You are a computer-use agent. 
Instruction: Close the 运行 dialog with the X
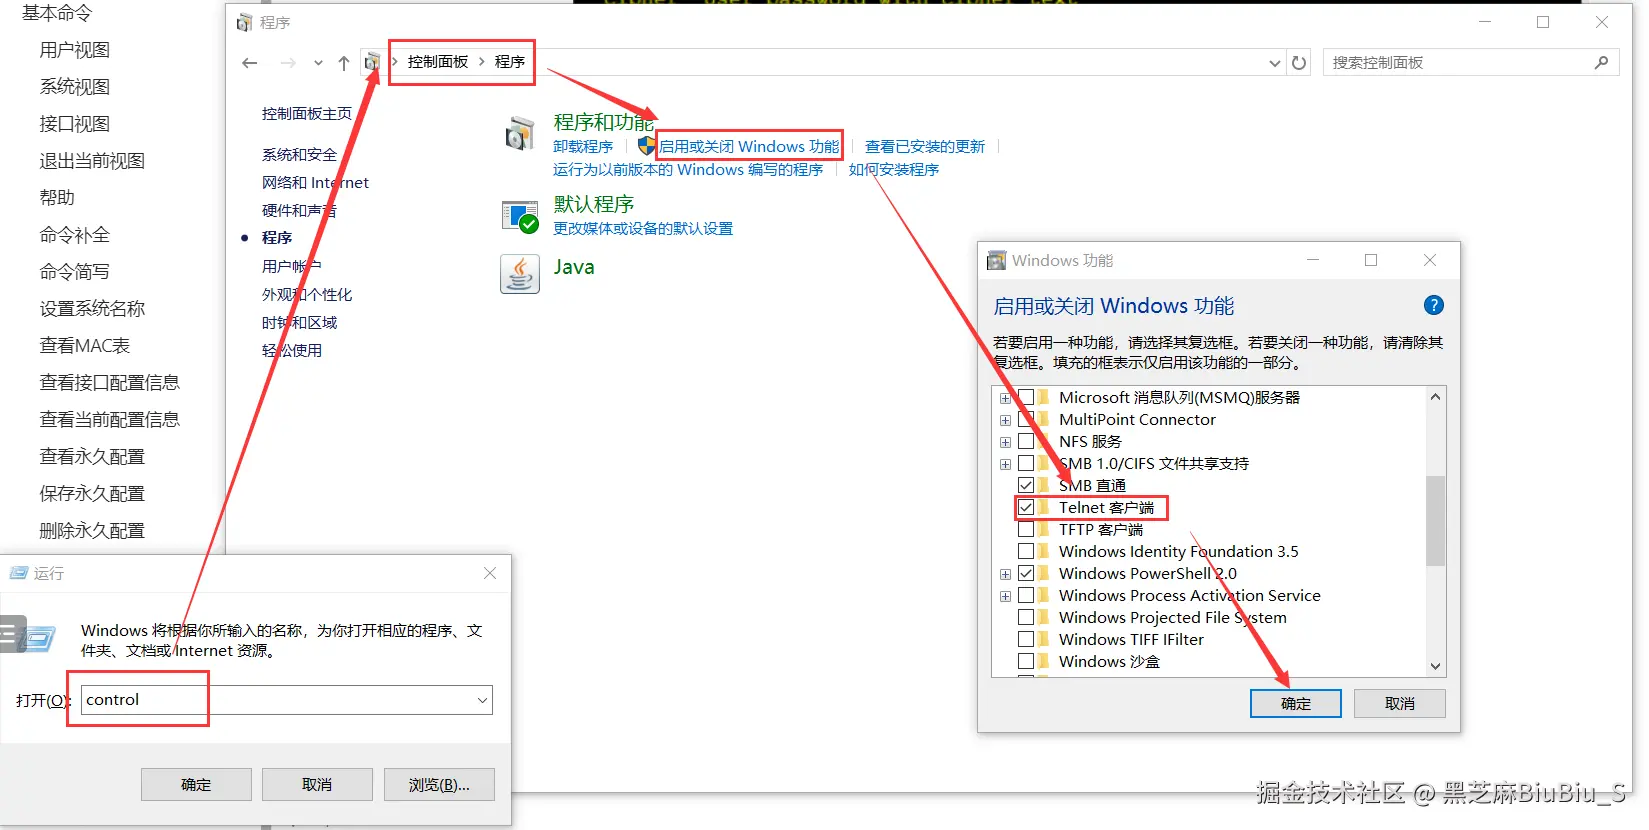tap(490, 573)
